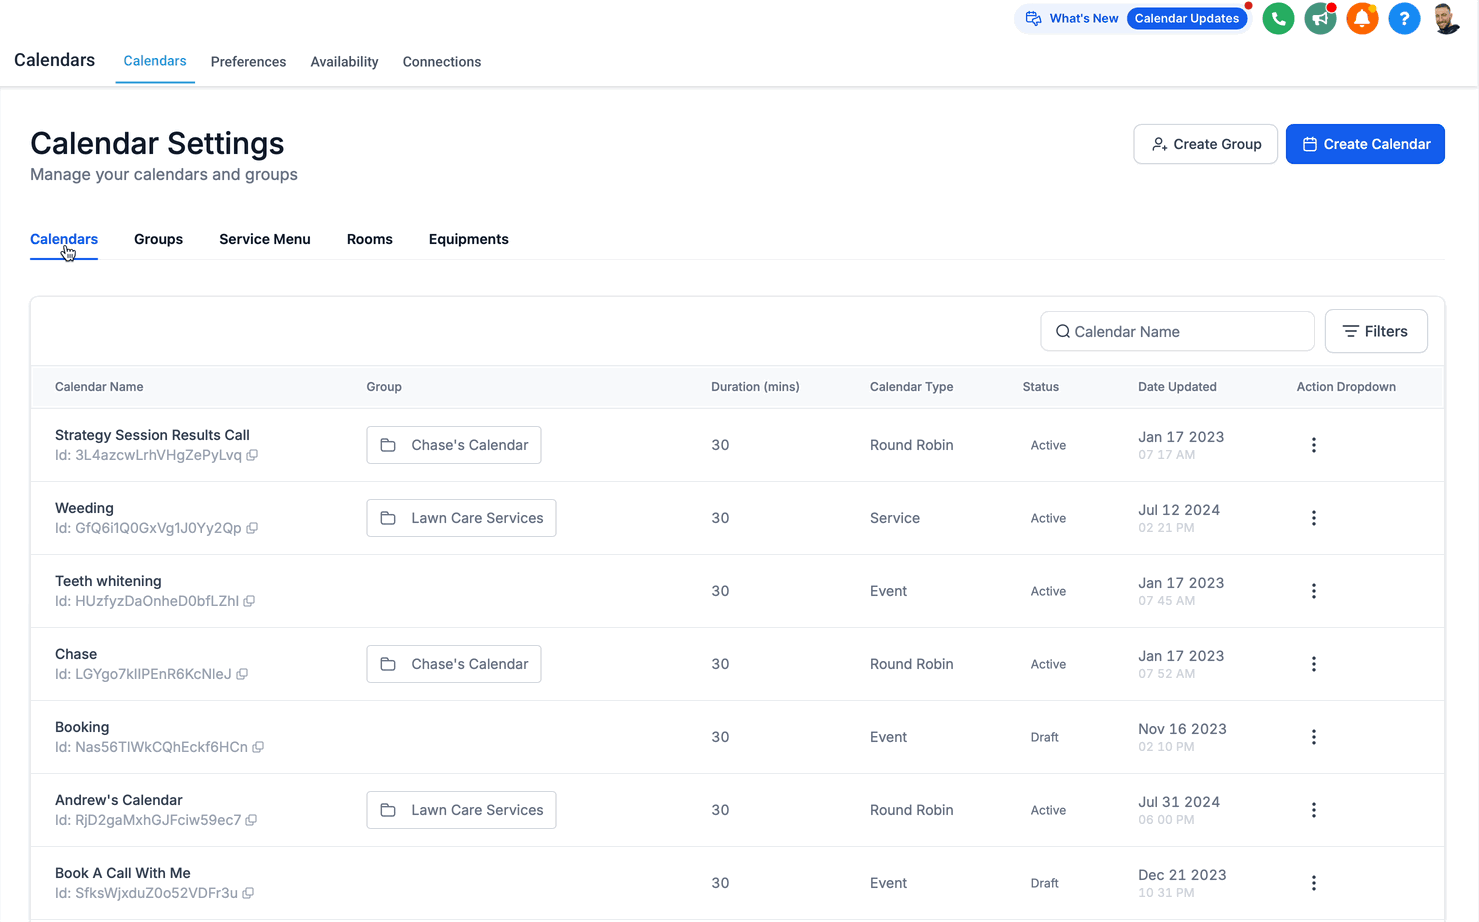
Task: Open action dropdown for Book A Call With Me
Action: click(1314, 883)
